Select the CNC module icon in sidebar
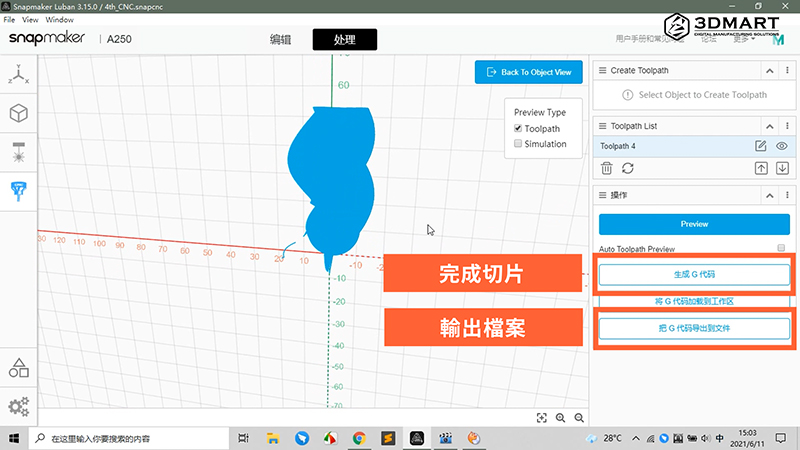This screenshot has height=450, width=800. pos(19,191)
